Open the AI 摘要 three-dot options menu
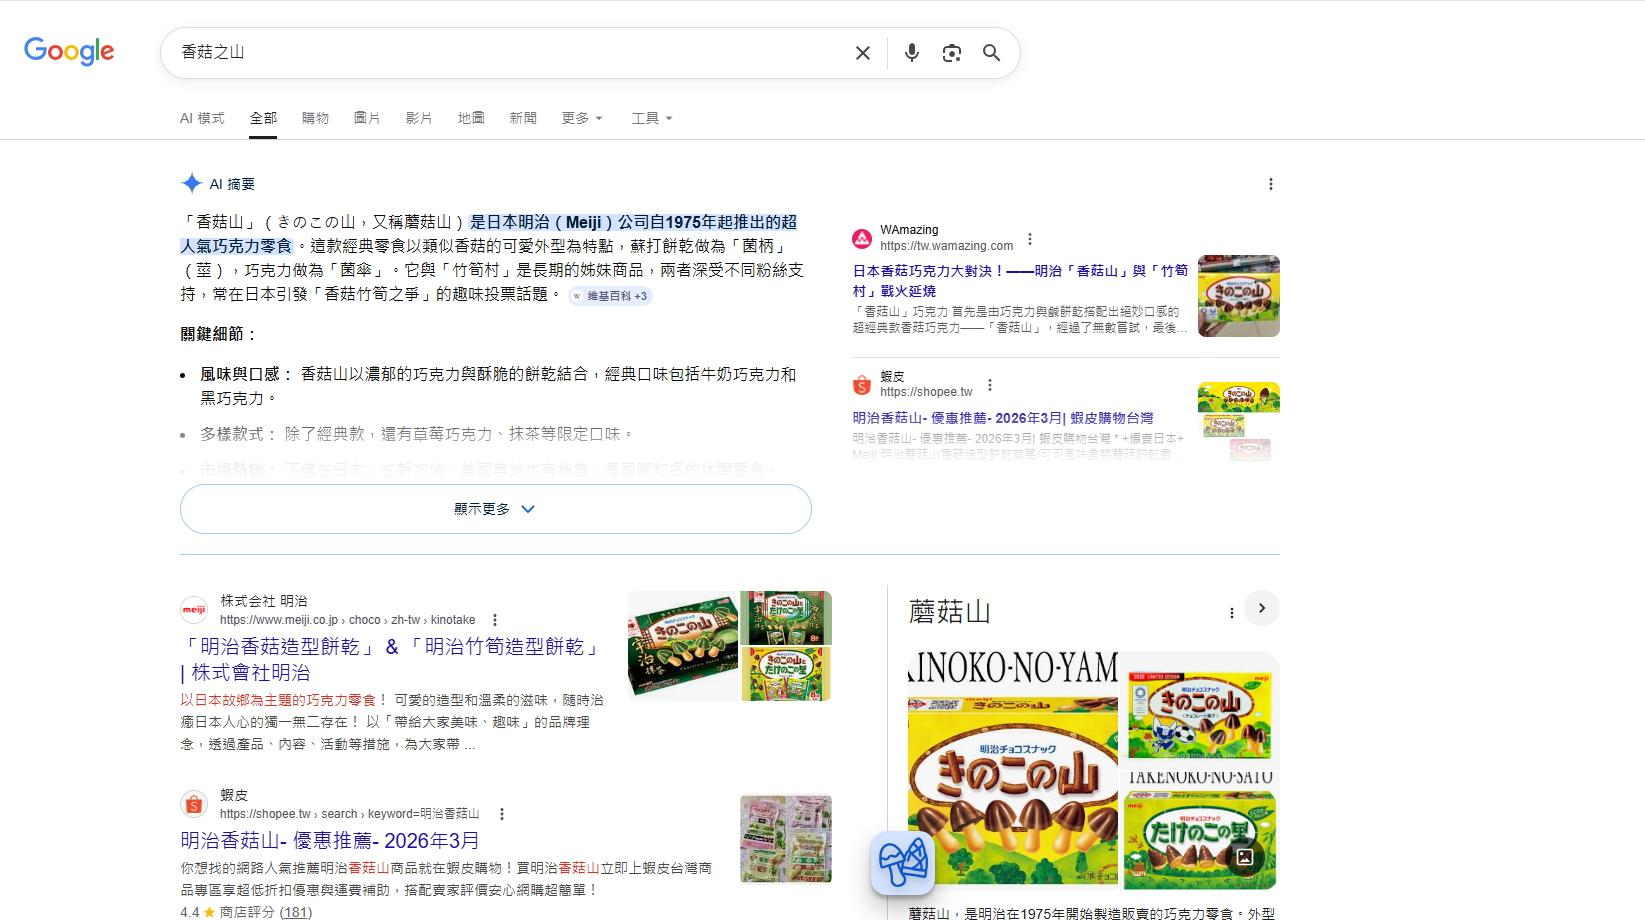This screenshot has height=920, width=1645. pyautogui.click(x=1270, y=184)
